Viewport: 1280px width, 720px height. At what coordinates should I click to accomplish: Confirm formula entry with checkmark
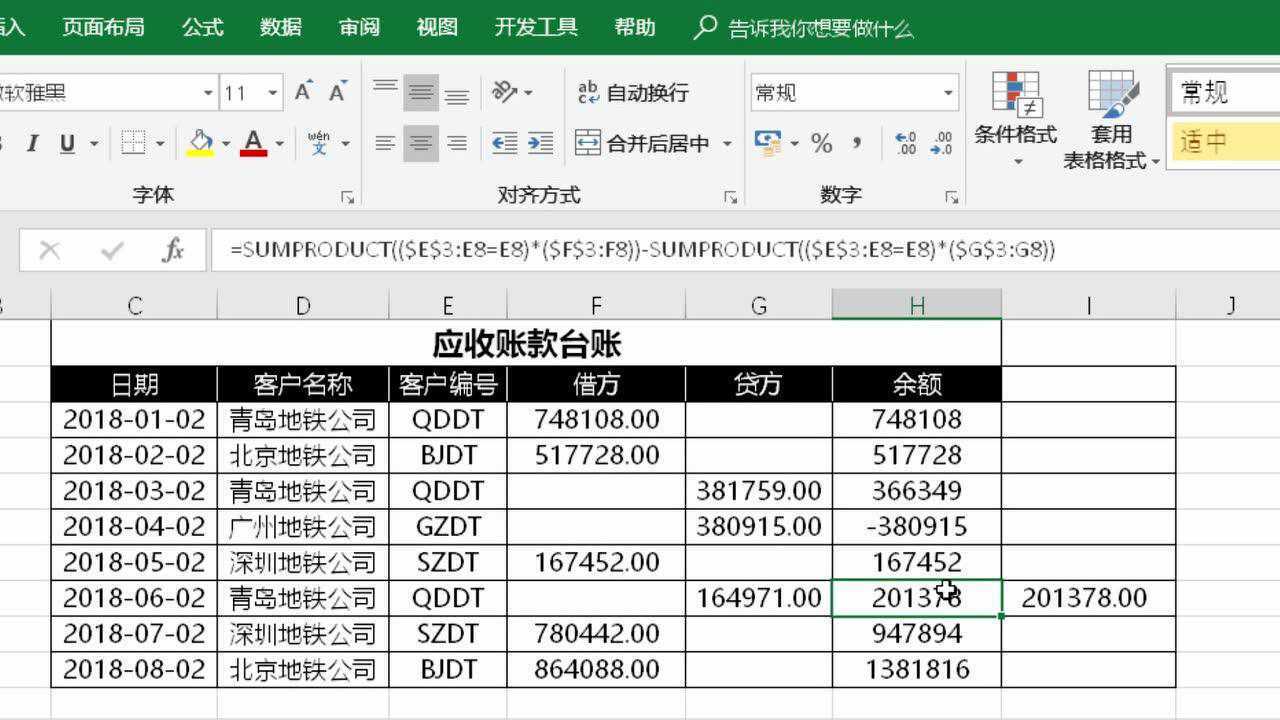[111, 250]
